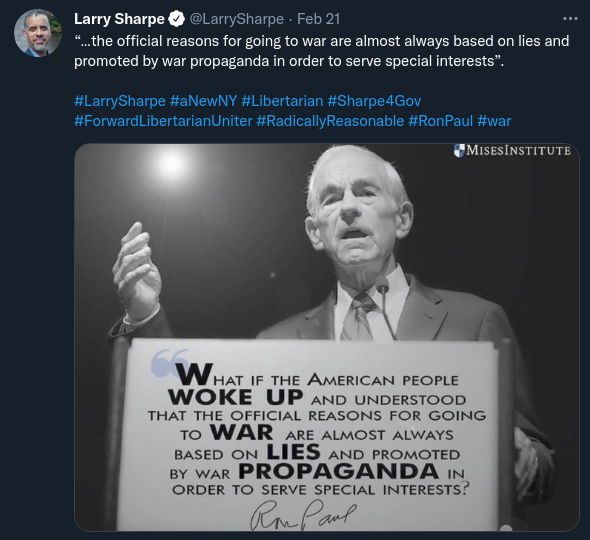
Task: Open the Feb 21 tweet timestamp
Action: (318, 19)
